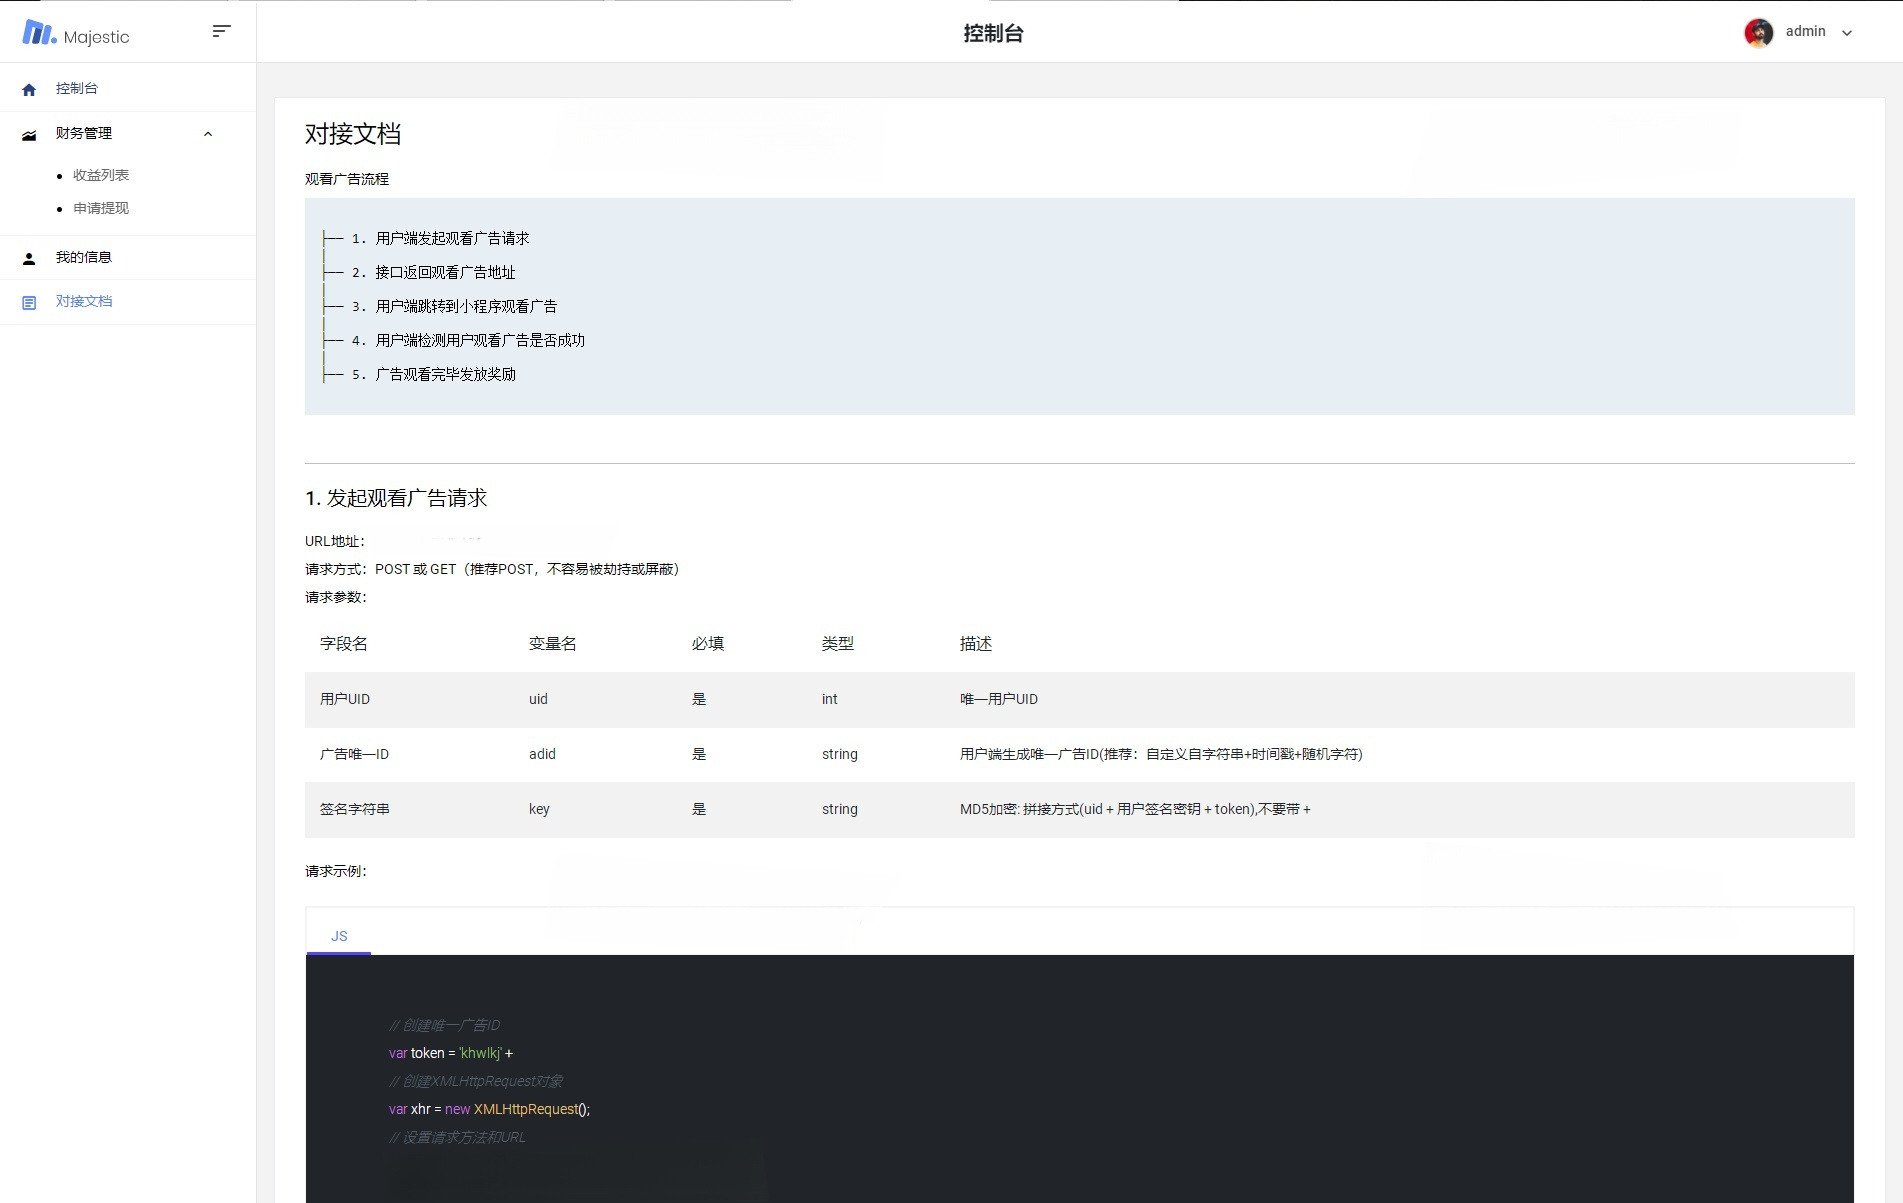This screenshot has height=1203, width=1903.
Task: Select the home icon beside 控制台
Action: pyautogui.click(x=29, y=89)
